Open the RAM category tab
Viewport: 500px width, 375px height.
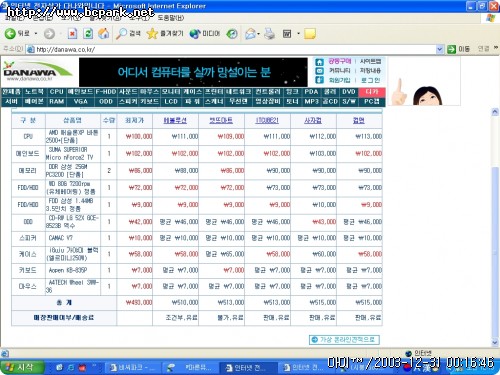[56, 101]
